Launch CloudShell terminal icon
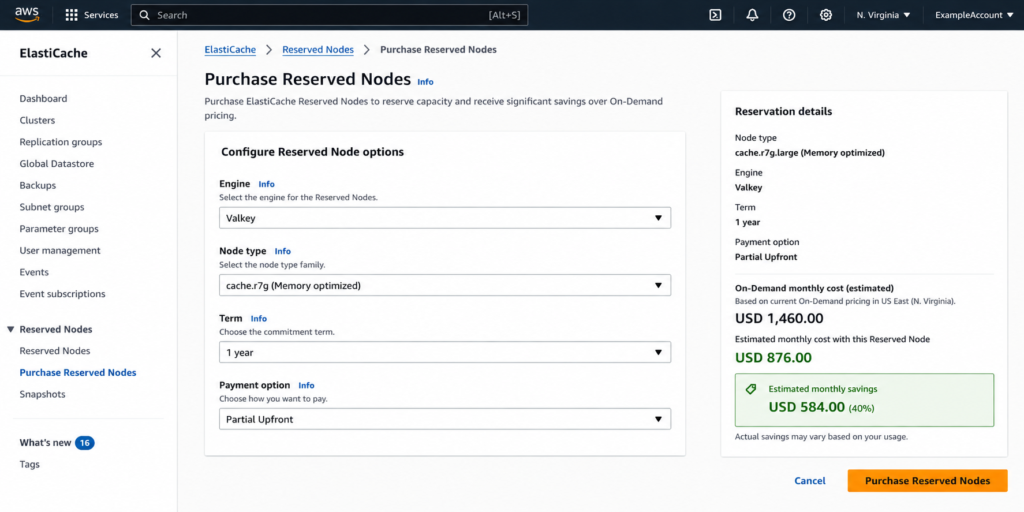Image resolution: width=1024 pixels, height=512 pixels. [x=715, y=15]
